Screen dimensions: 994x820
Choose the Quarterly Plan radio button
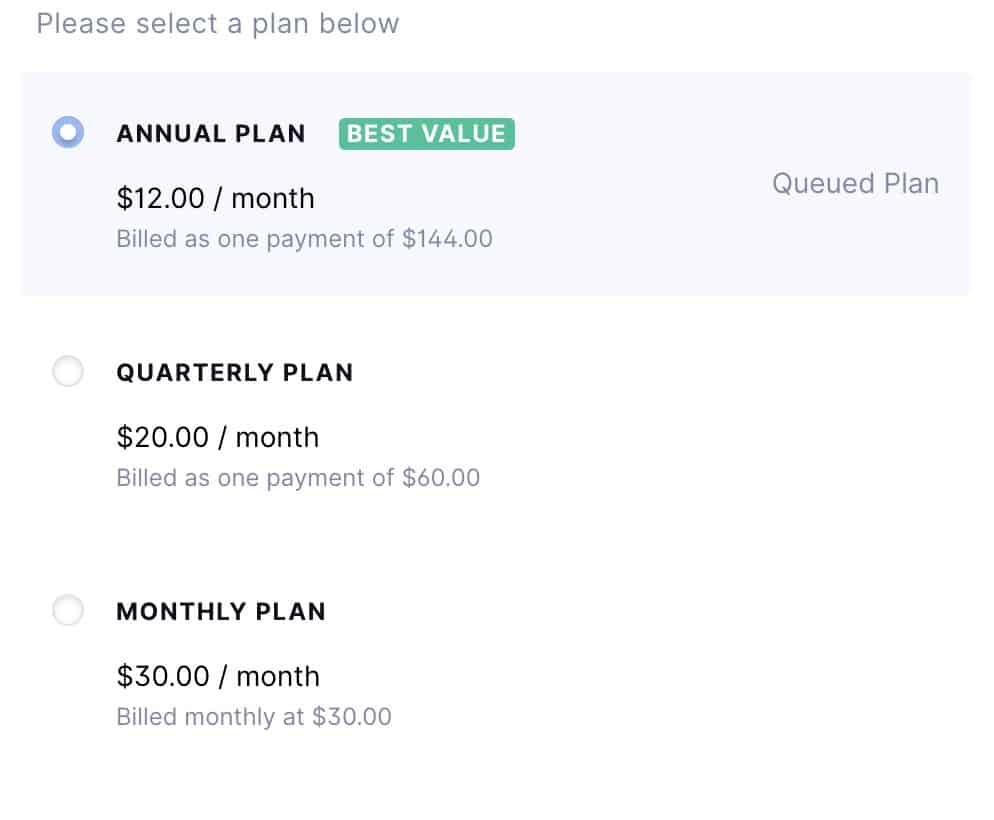tap(68, 372)
